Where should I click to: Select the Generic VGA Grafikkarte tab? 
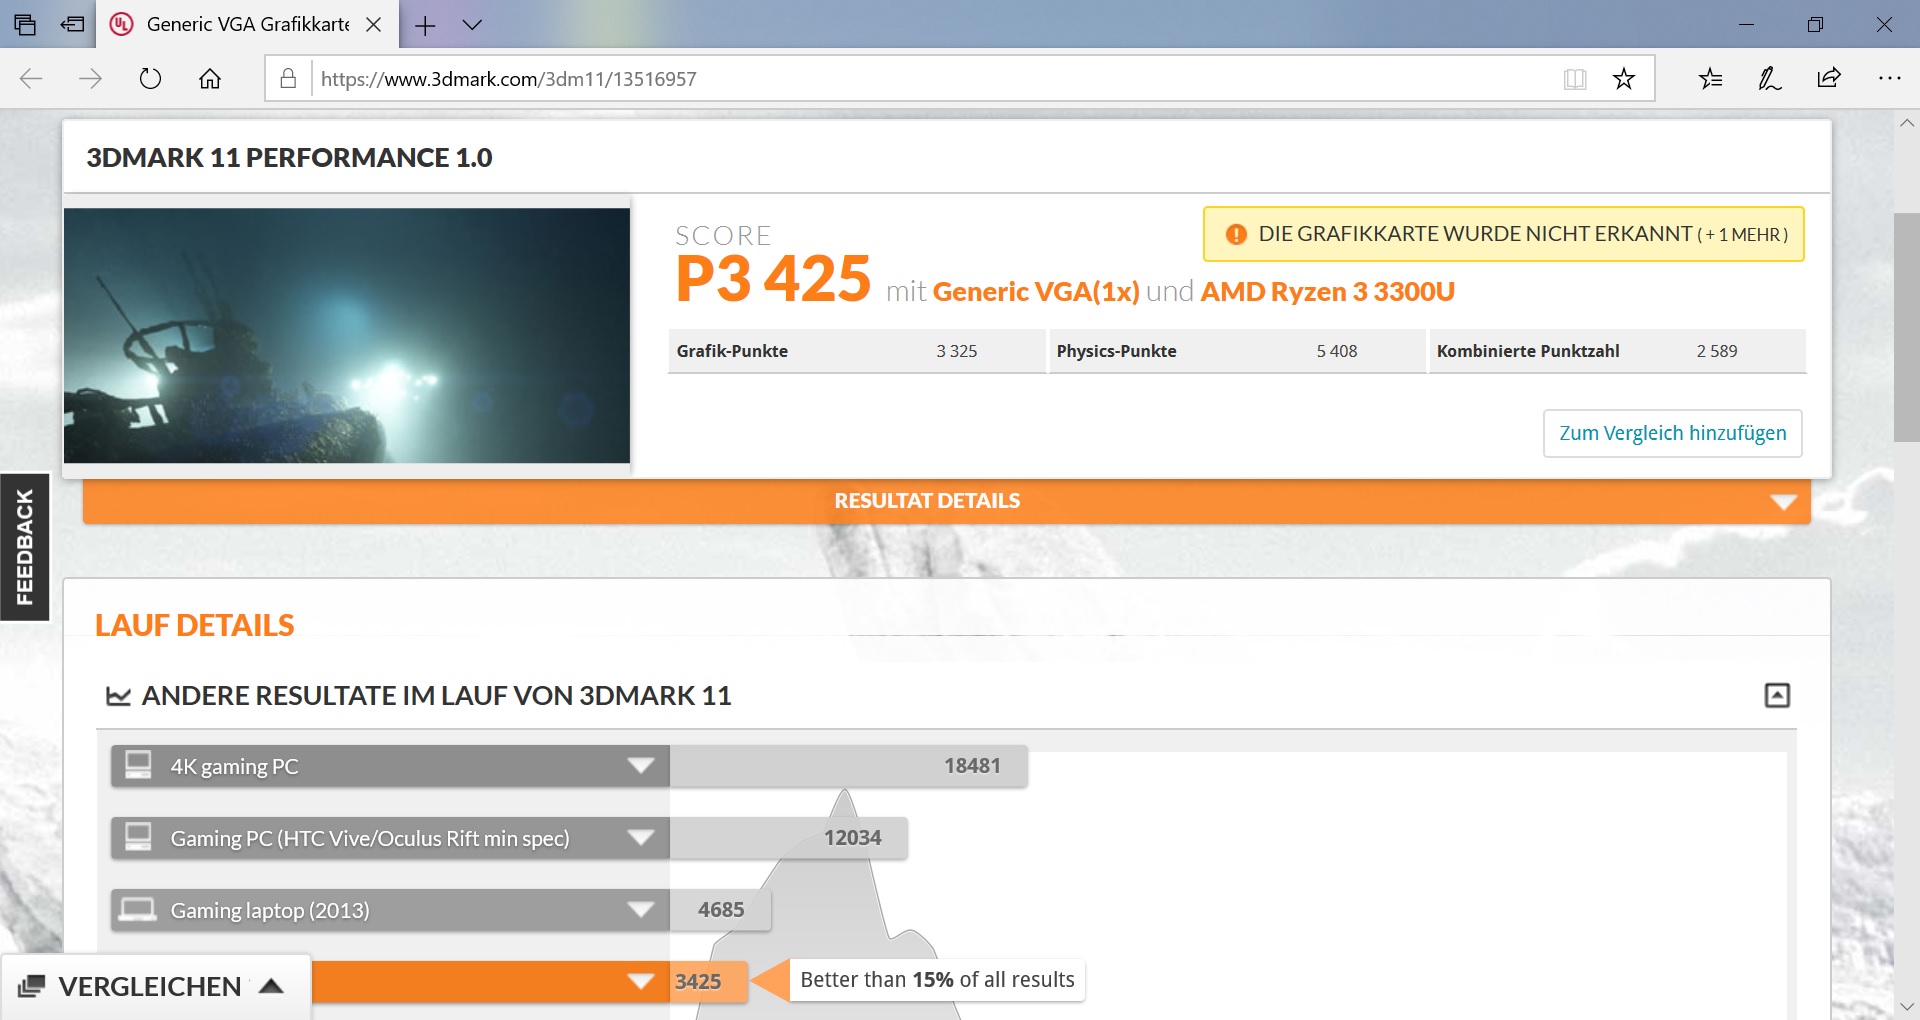click(247, 24)
